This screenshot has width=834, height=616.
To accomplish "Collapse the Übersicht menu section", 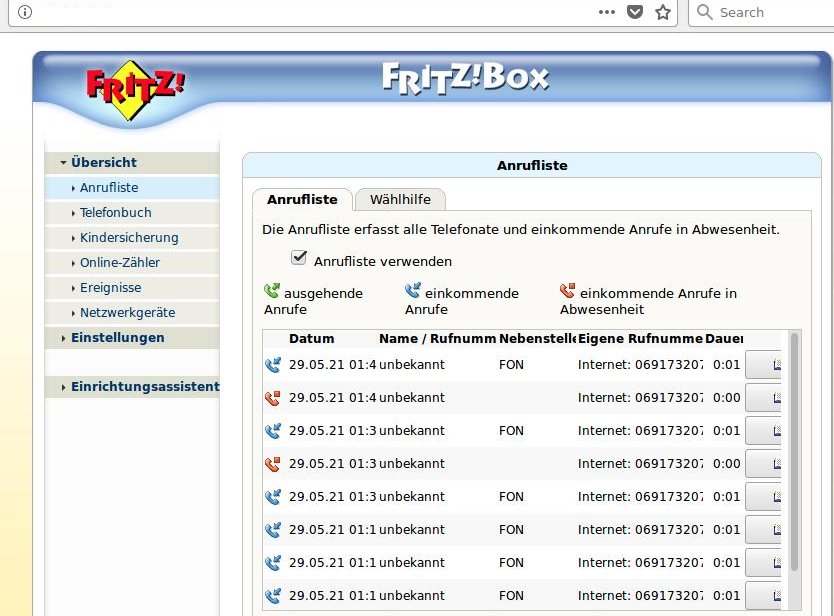I will pos(132,163).
